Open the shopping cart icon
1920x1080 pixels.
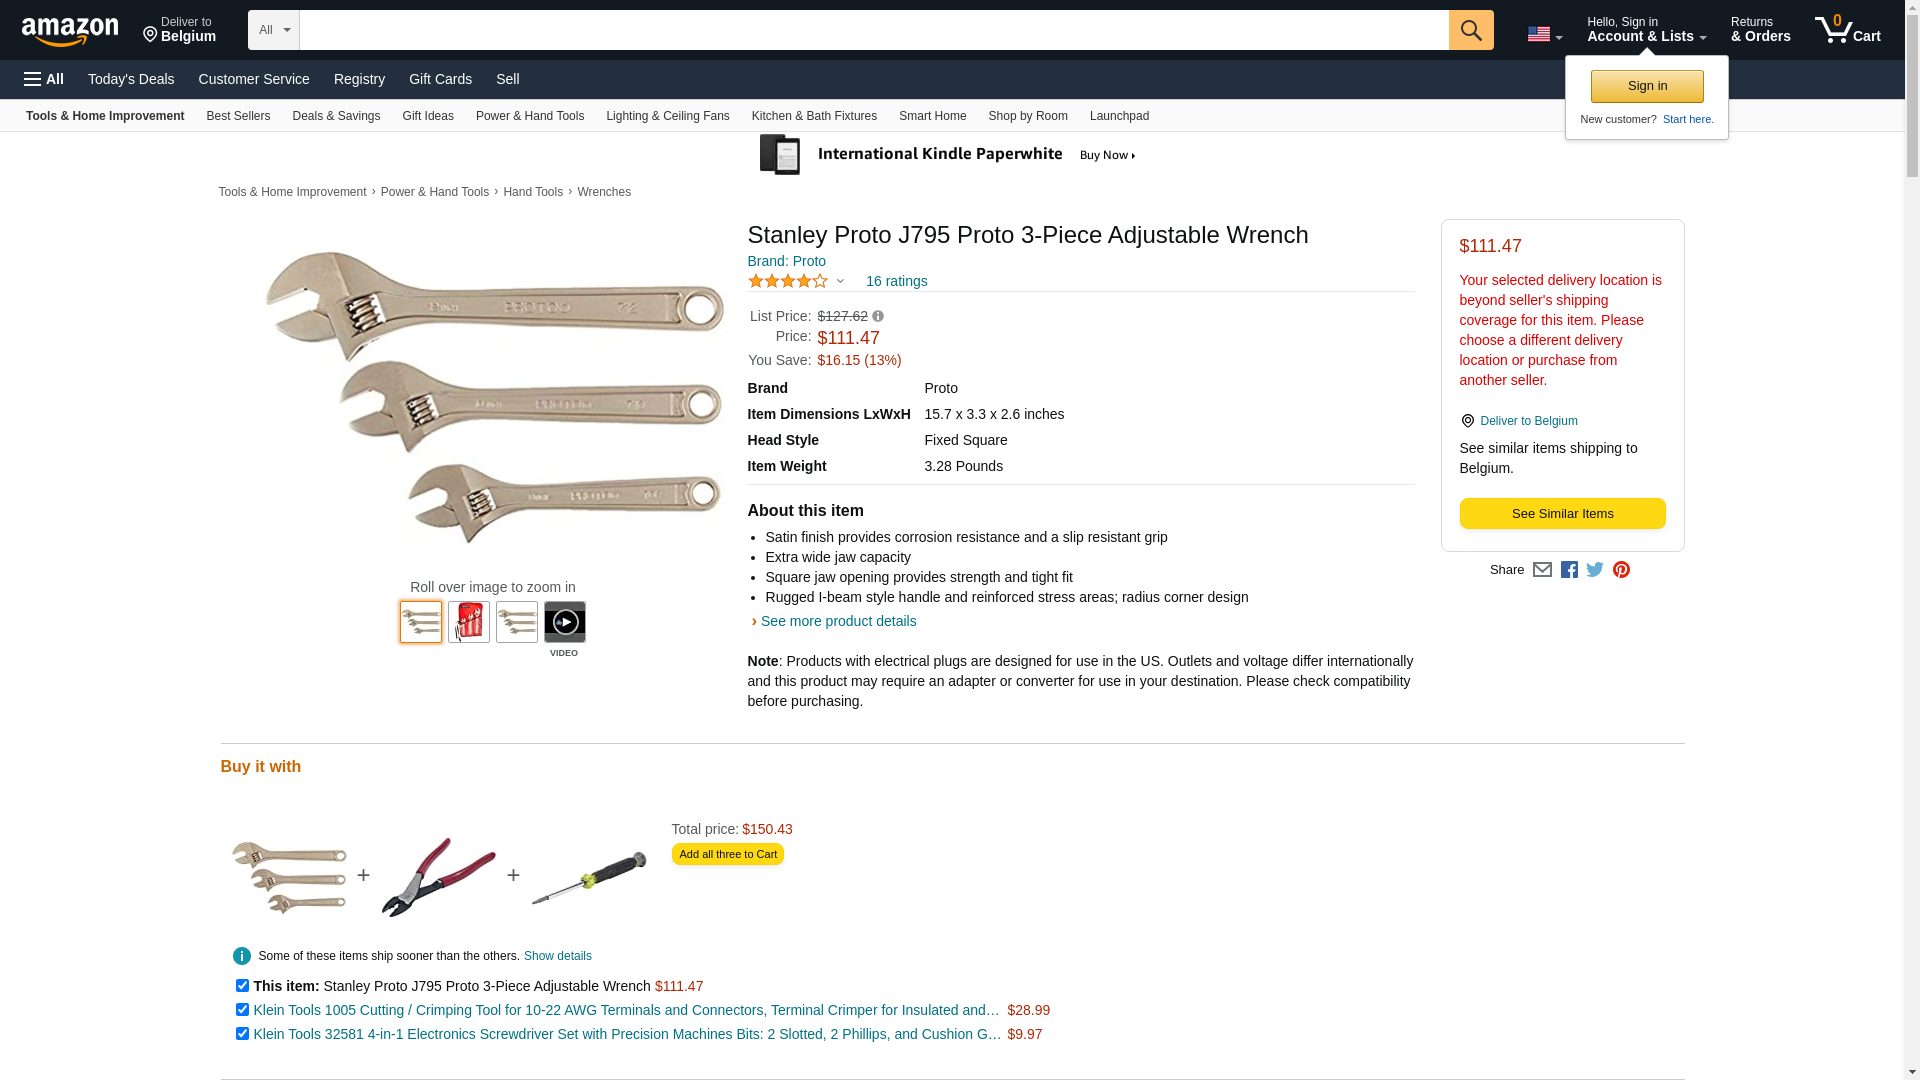pos(1848,29)
